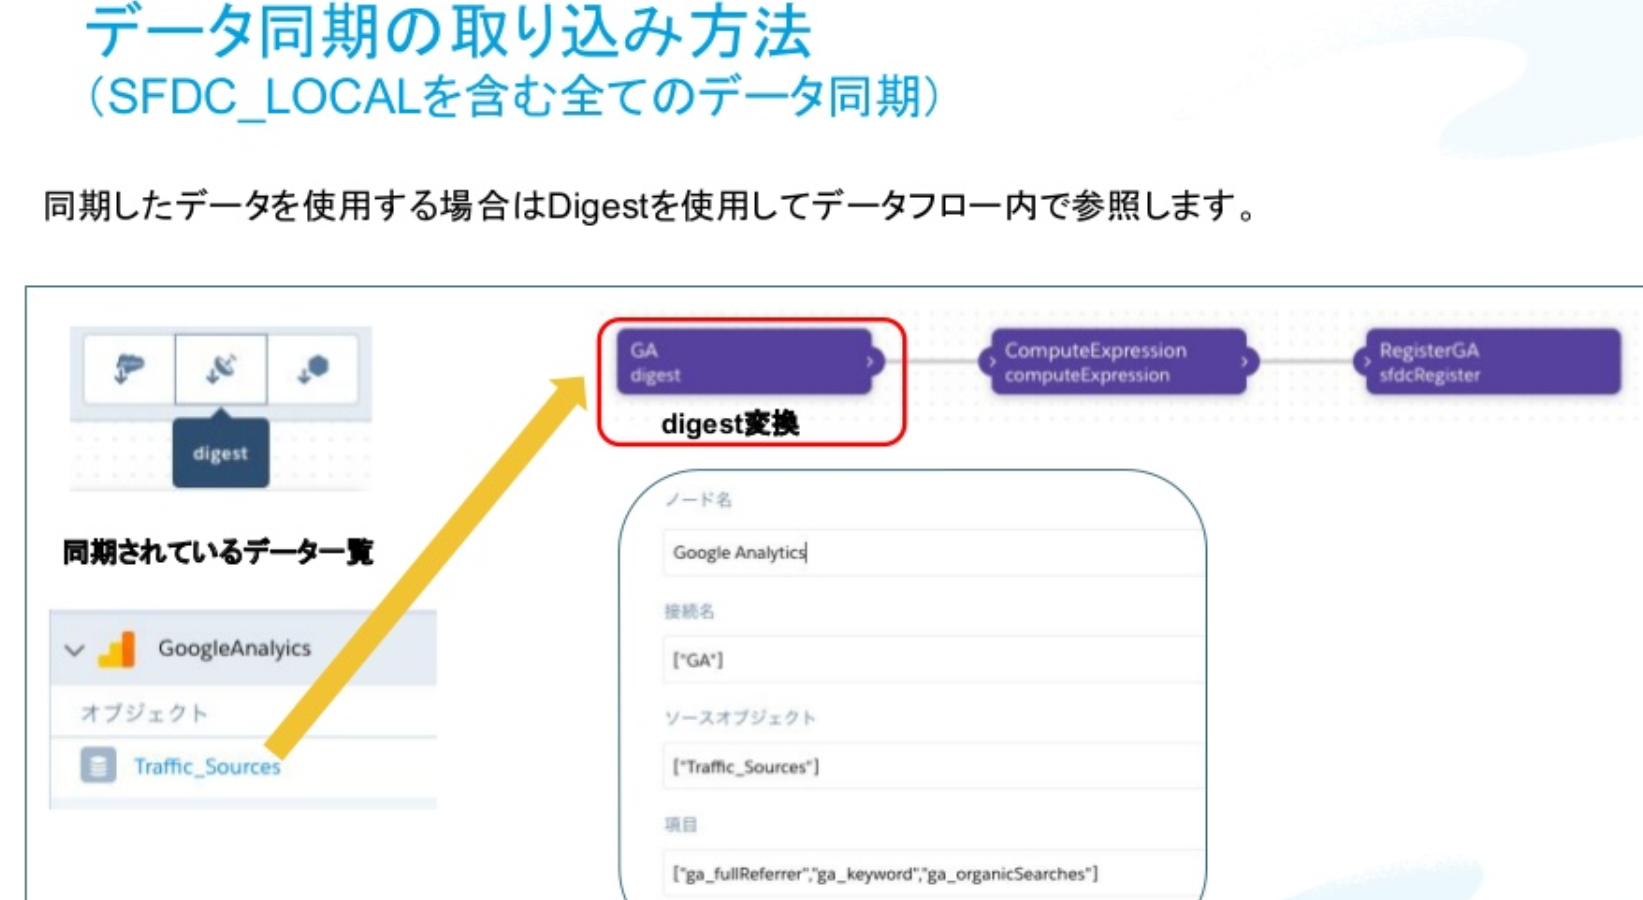Select the GA digest node
The image size is (1643, 900).
pyautogui.click(x=742, y=362)
